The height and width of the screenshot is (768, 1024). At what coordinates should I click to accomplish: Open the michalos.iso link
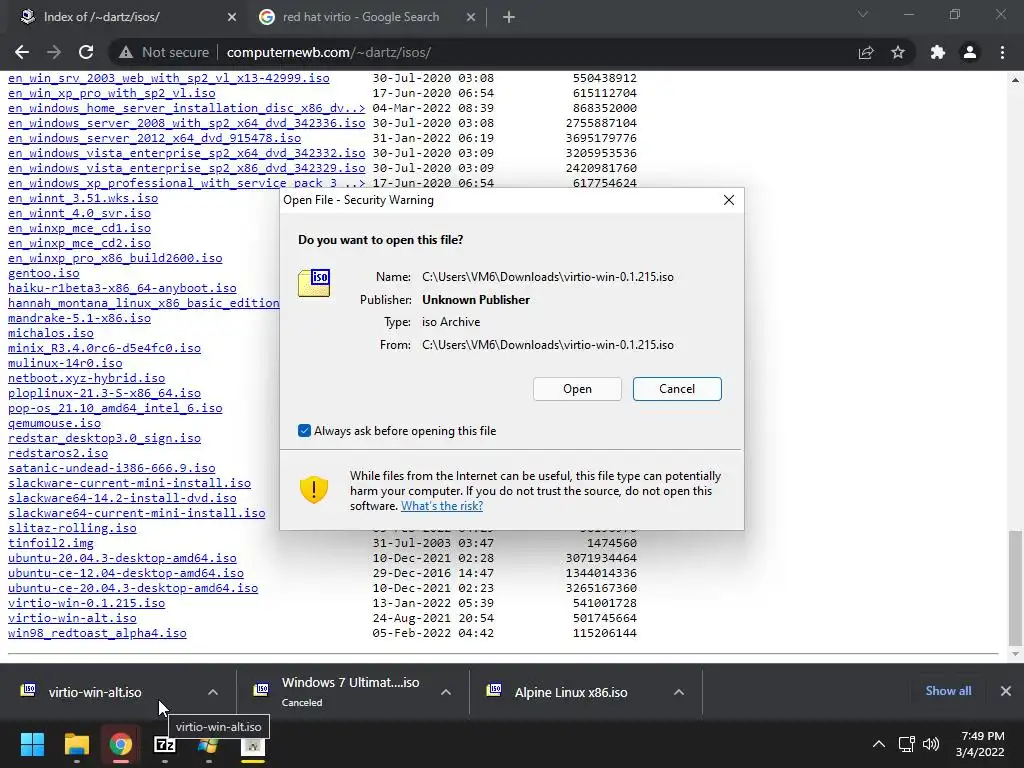pyautogui.click(x=50, y=334)
